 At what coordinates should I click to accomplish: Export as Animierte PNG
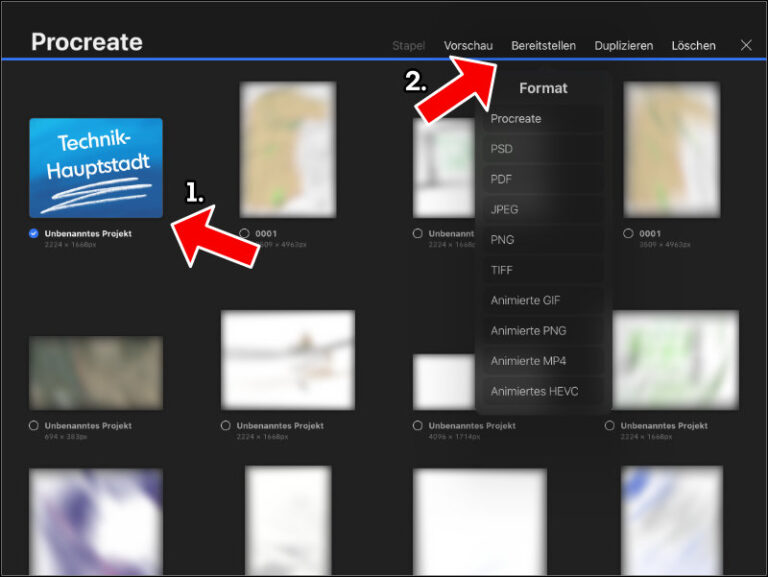click(x=543, y=331)
